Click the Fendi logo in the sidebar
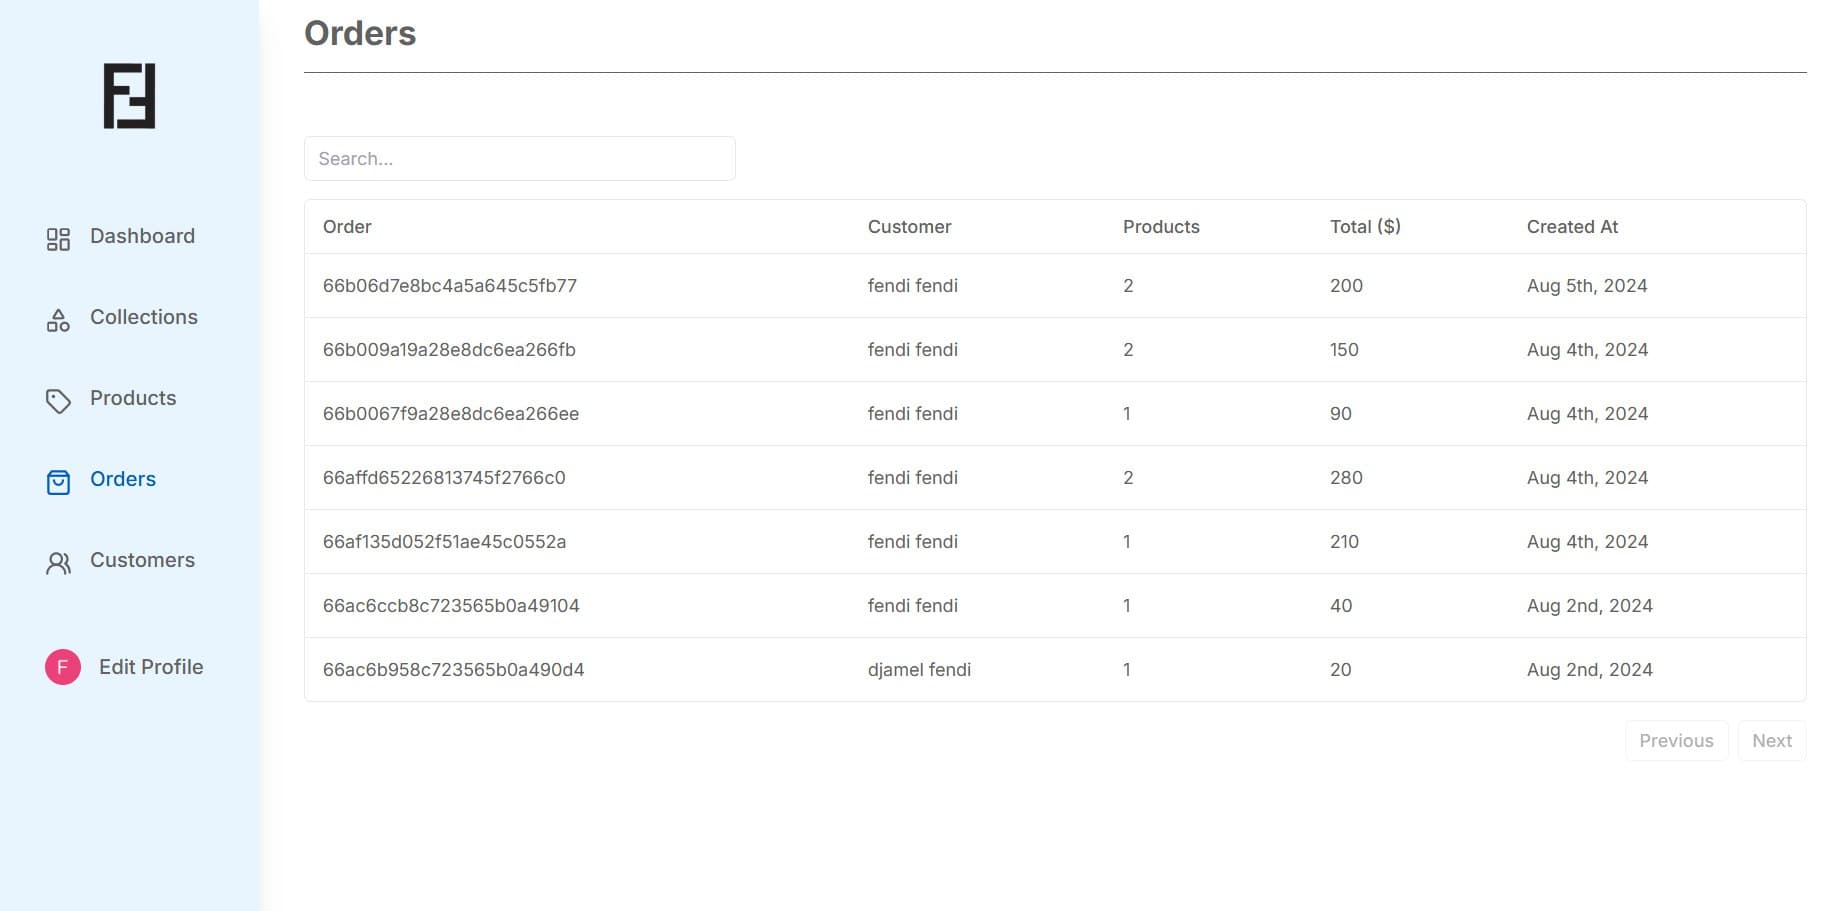This screenshot has width=1839, height=911. 129,96
